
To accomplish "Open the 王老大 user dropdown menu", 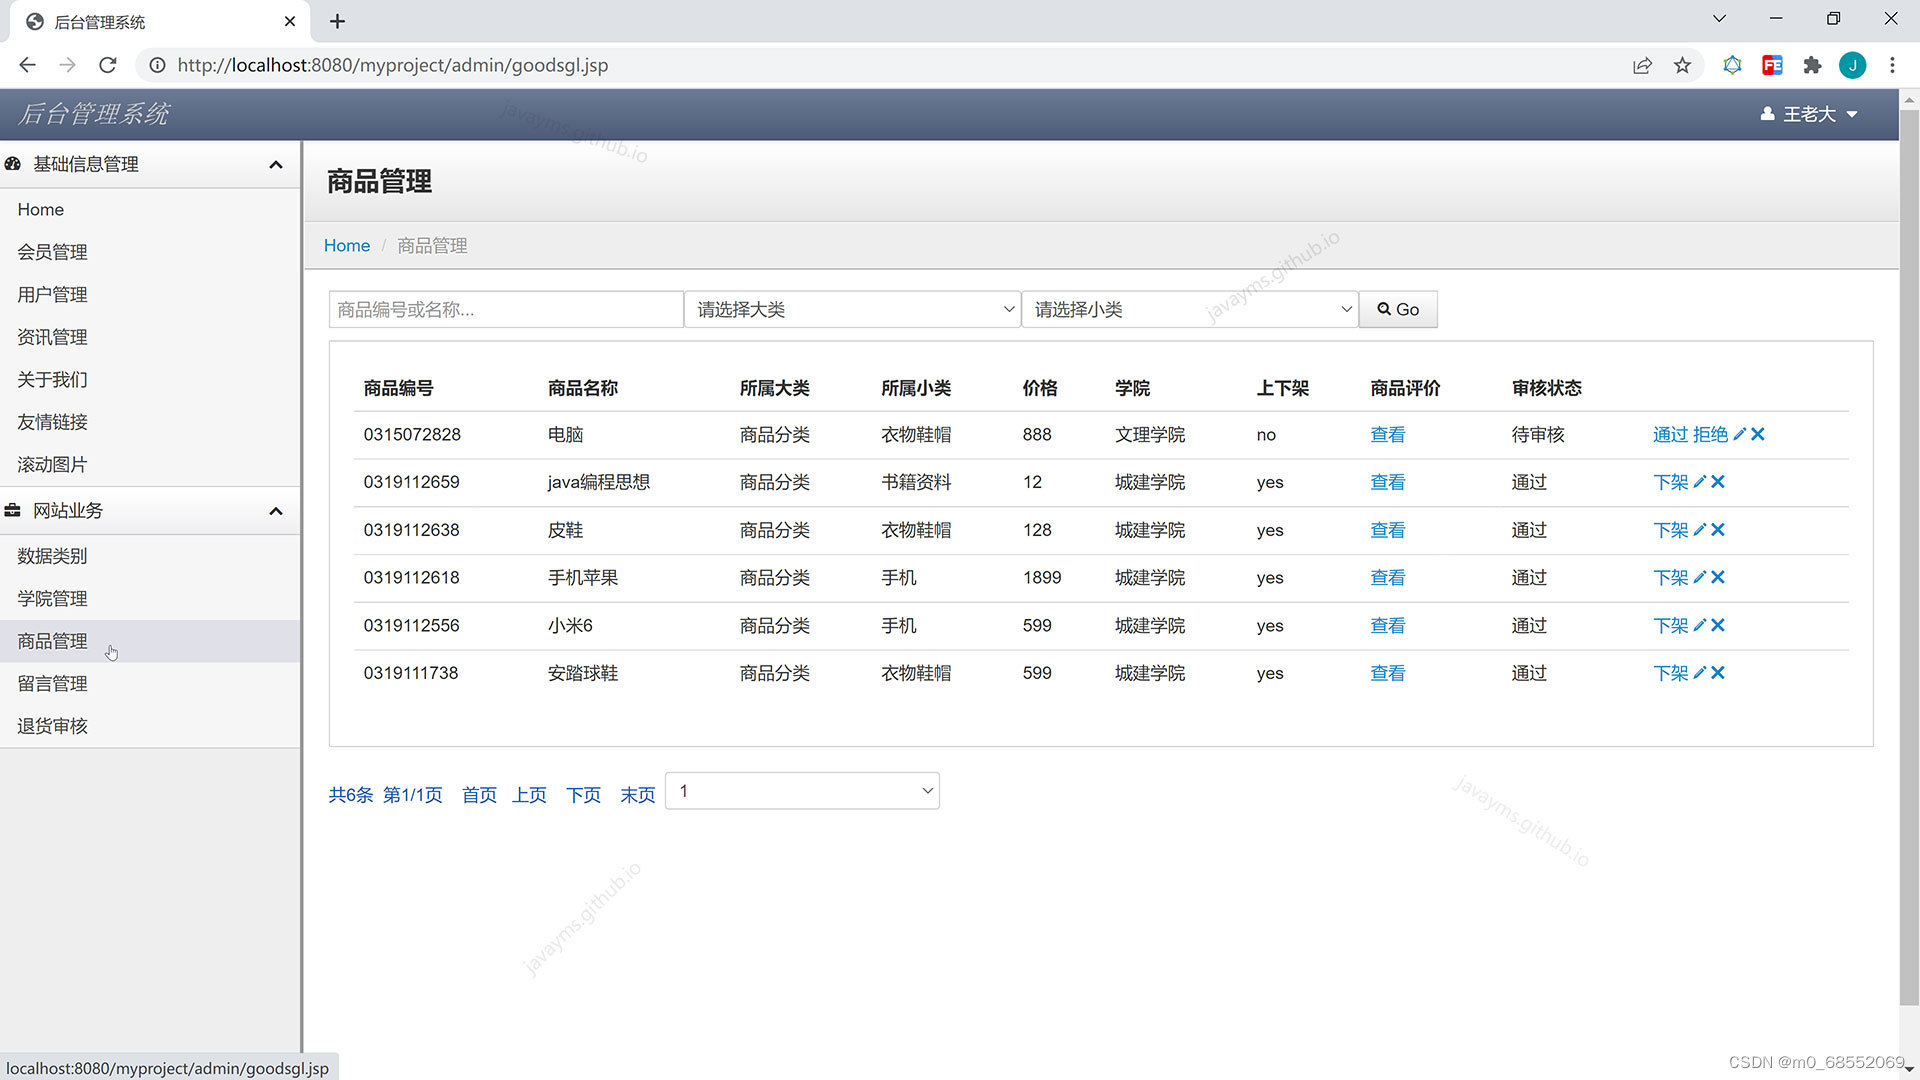I will [1809, 115].
